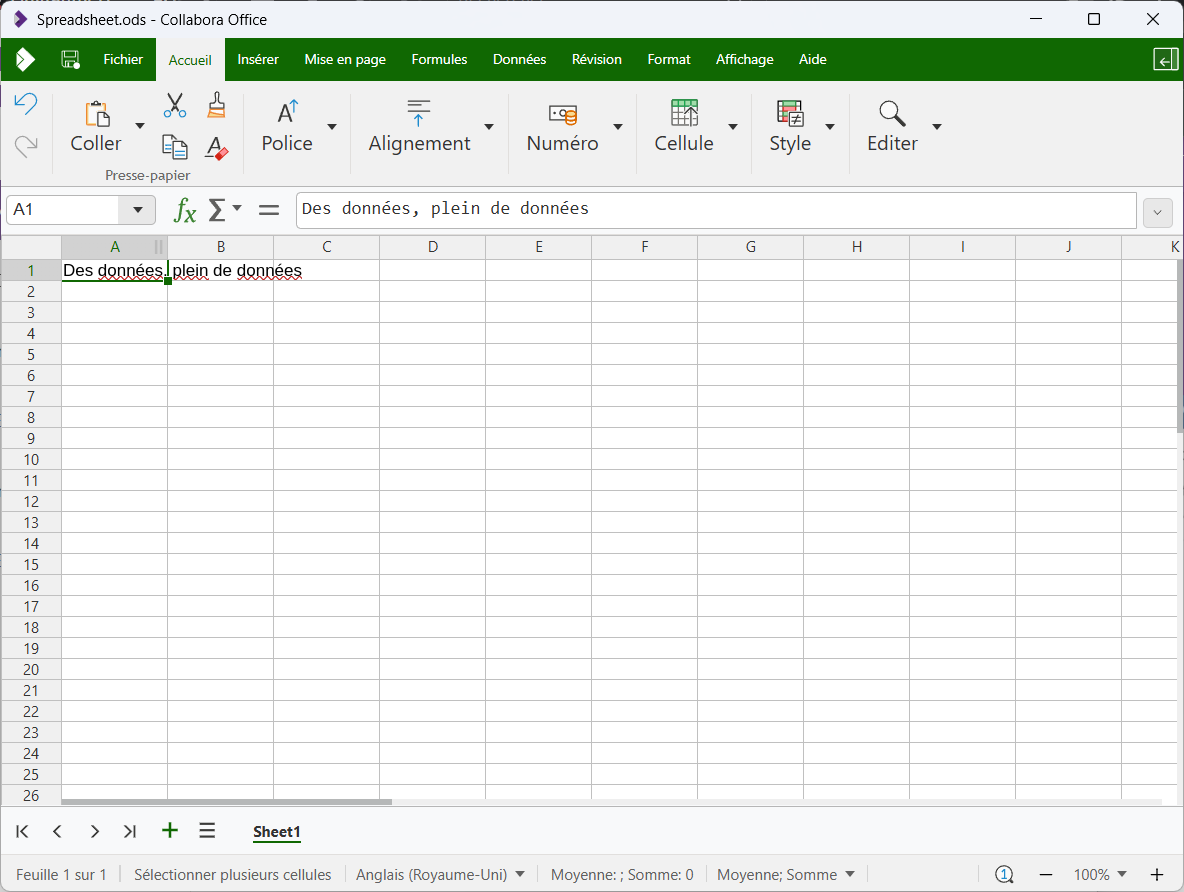Expand the Coller options dropdown

140,125
